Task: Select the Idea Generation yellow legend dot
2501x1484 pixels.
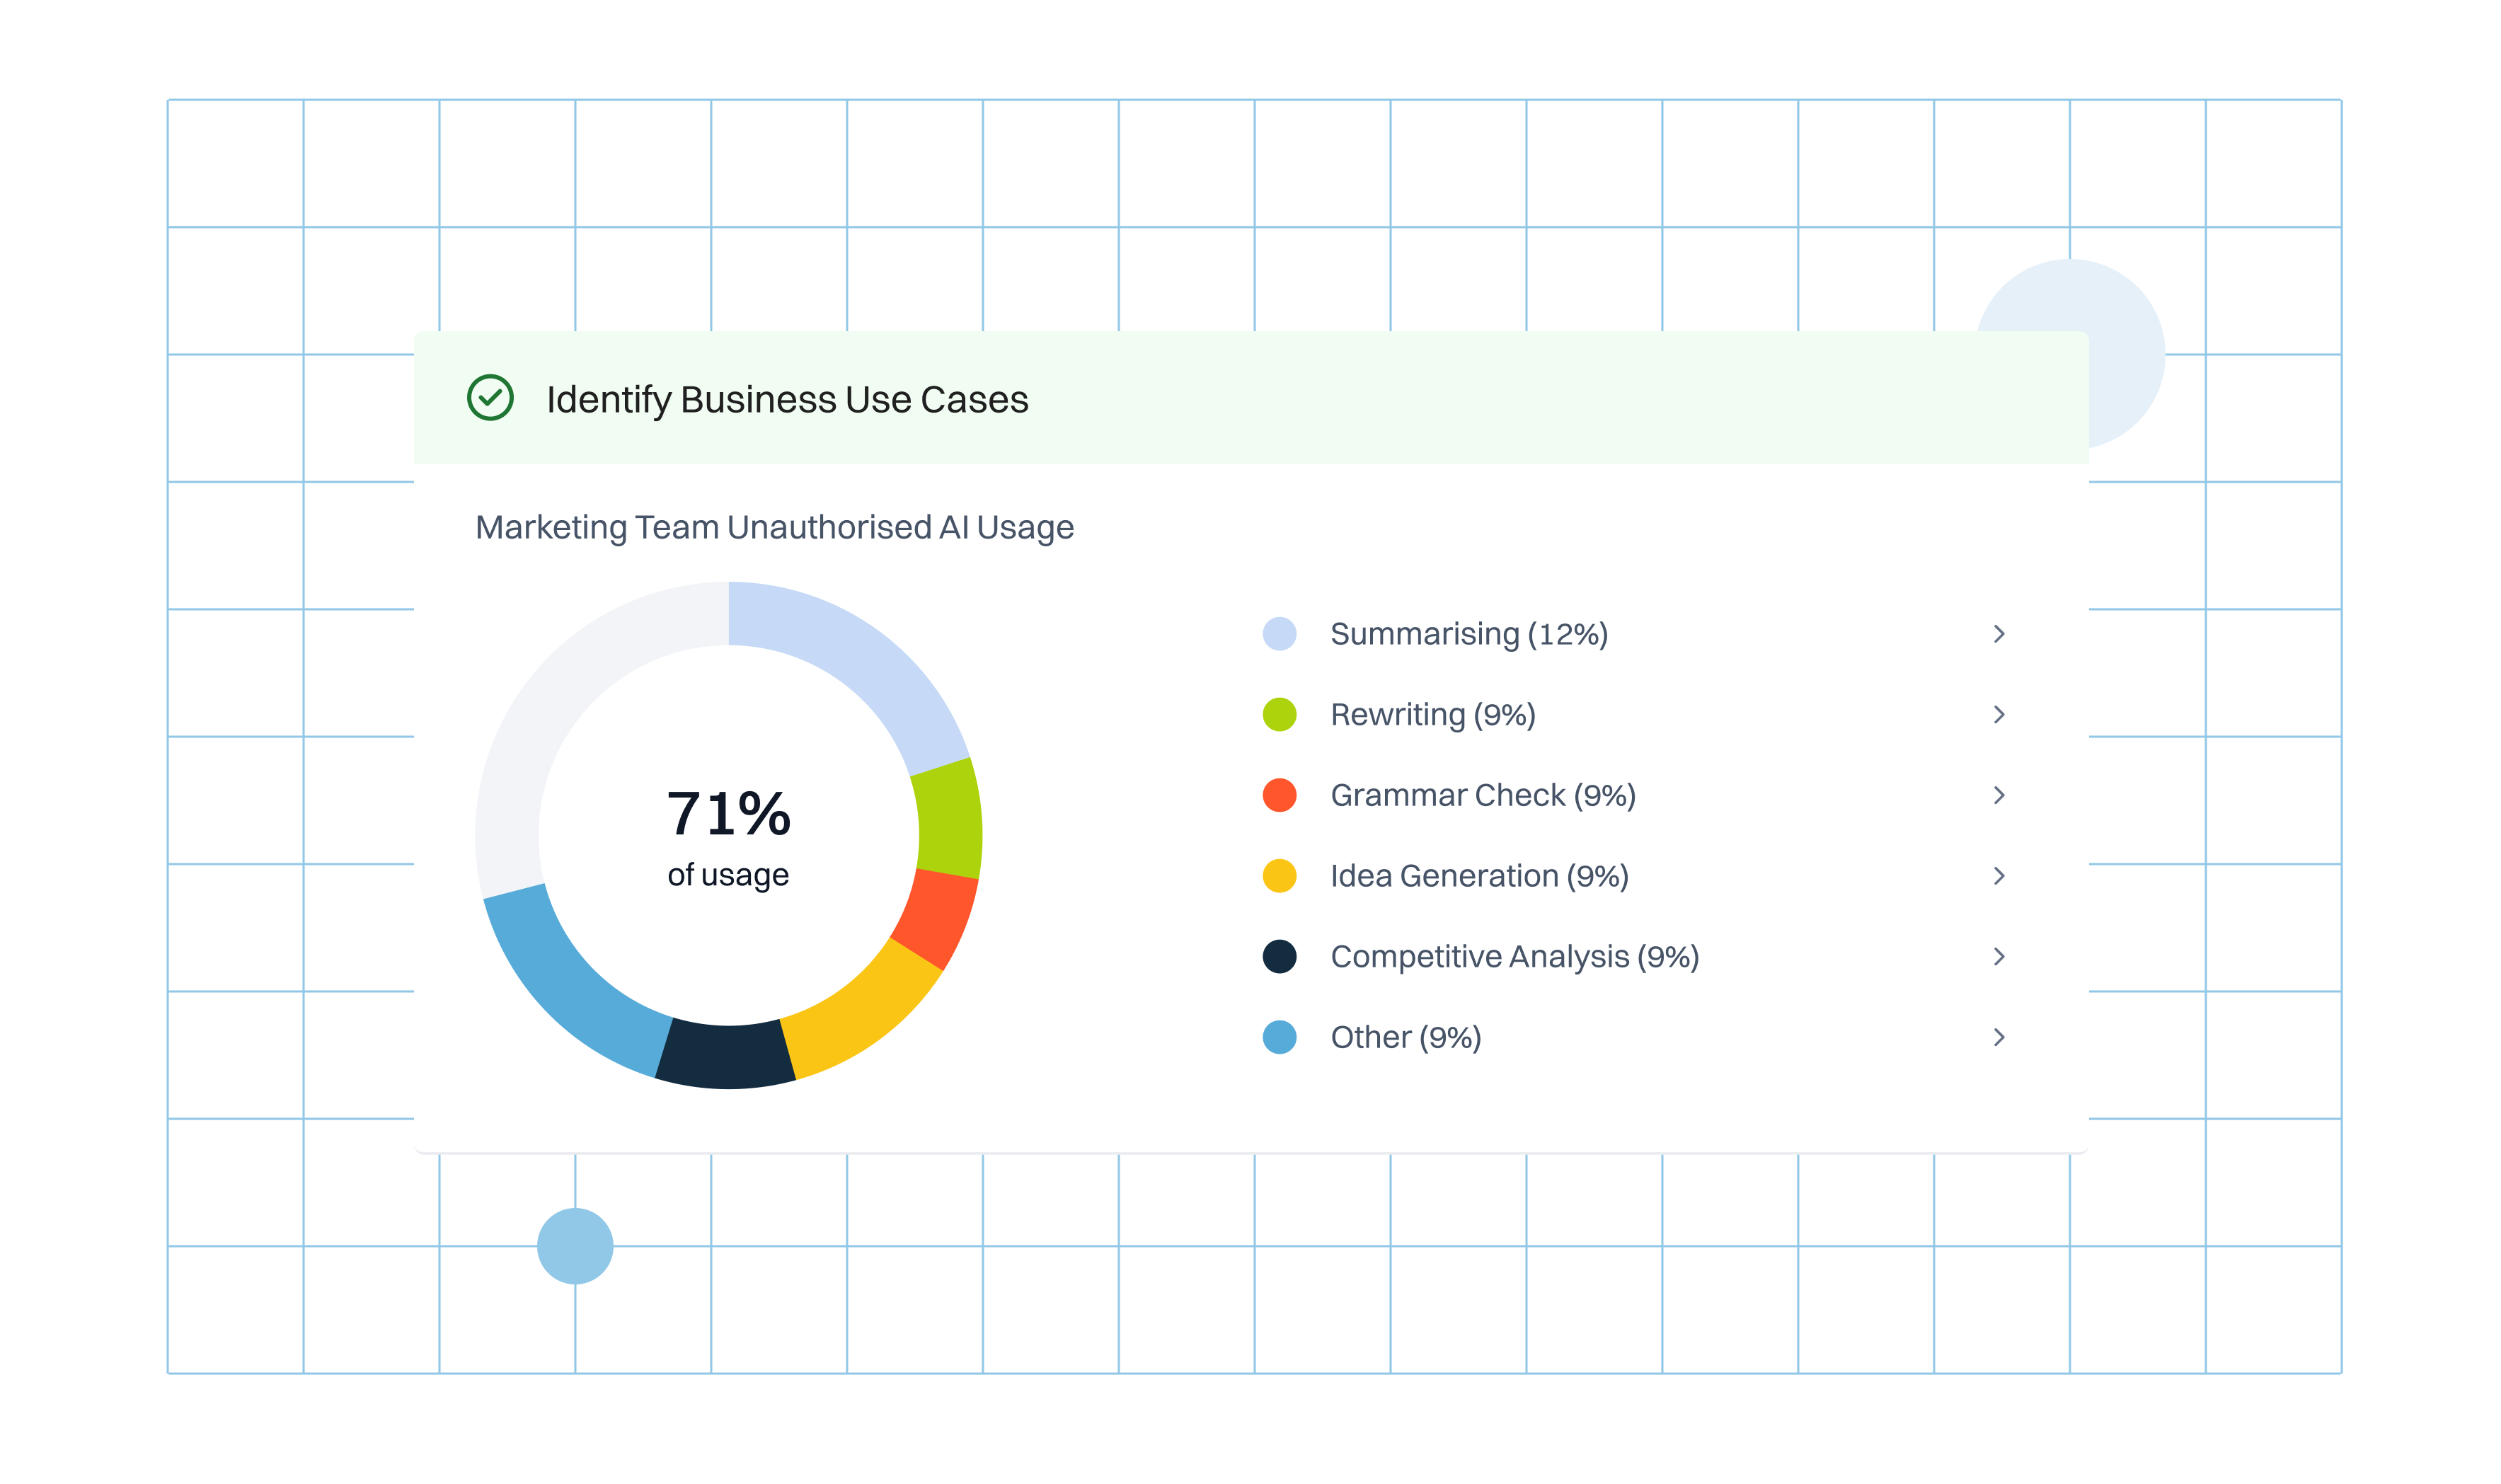Action: [1279, 876]
